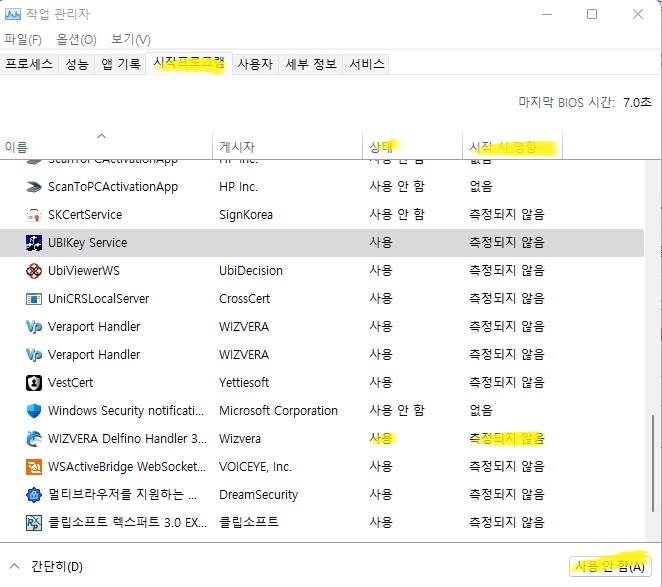This screenshot has height=587, width=662.
Task: Click the UniCRSLocalServer icon
Action: [x=34, y=299]
